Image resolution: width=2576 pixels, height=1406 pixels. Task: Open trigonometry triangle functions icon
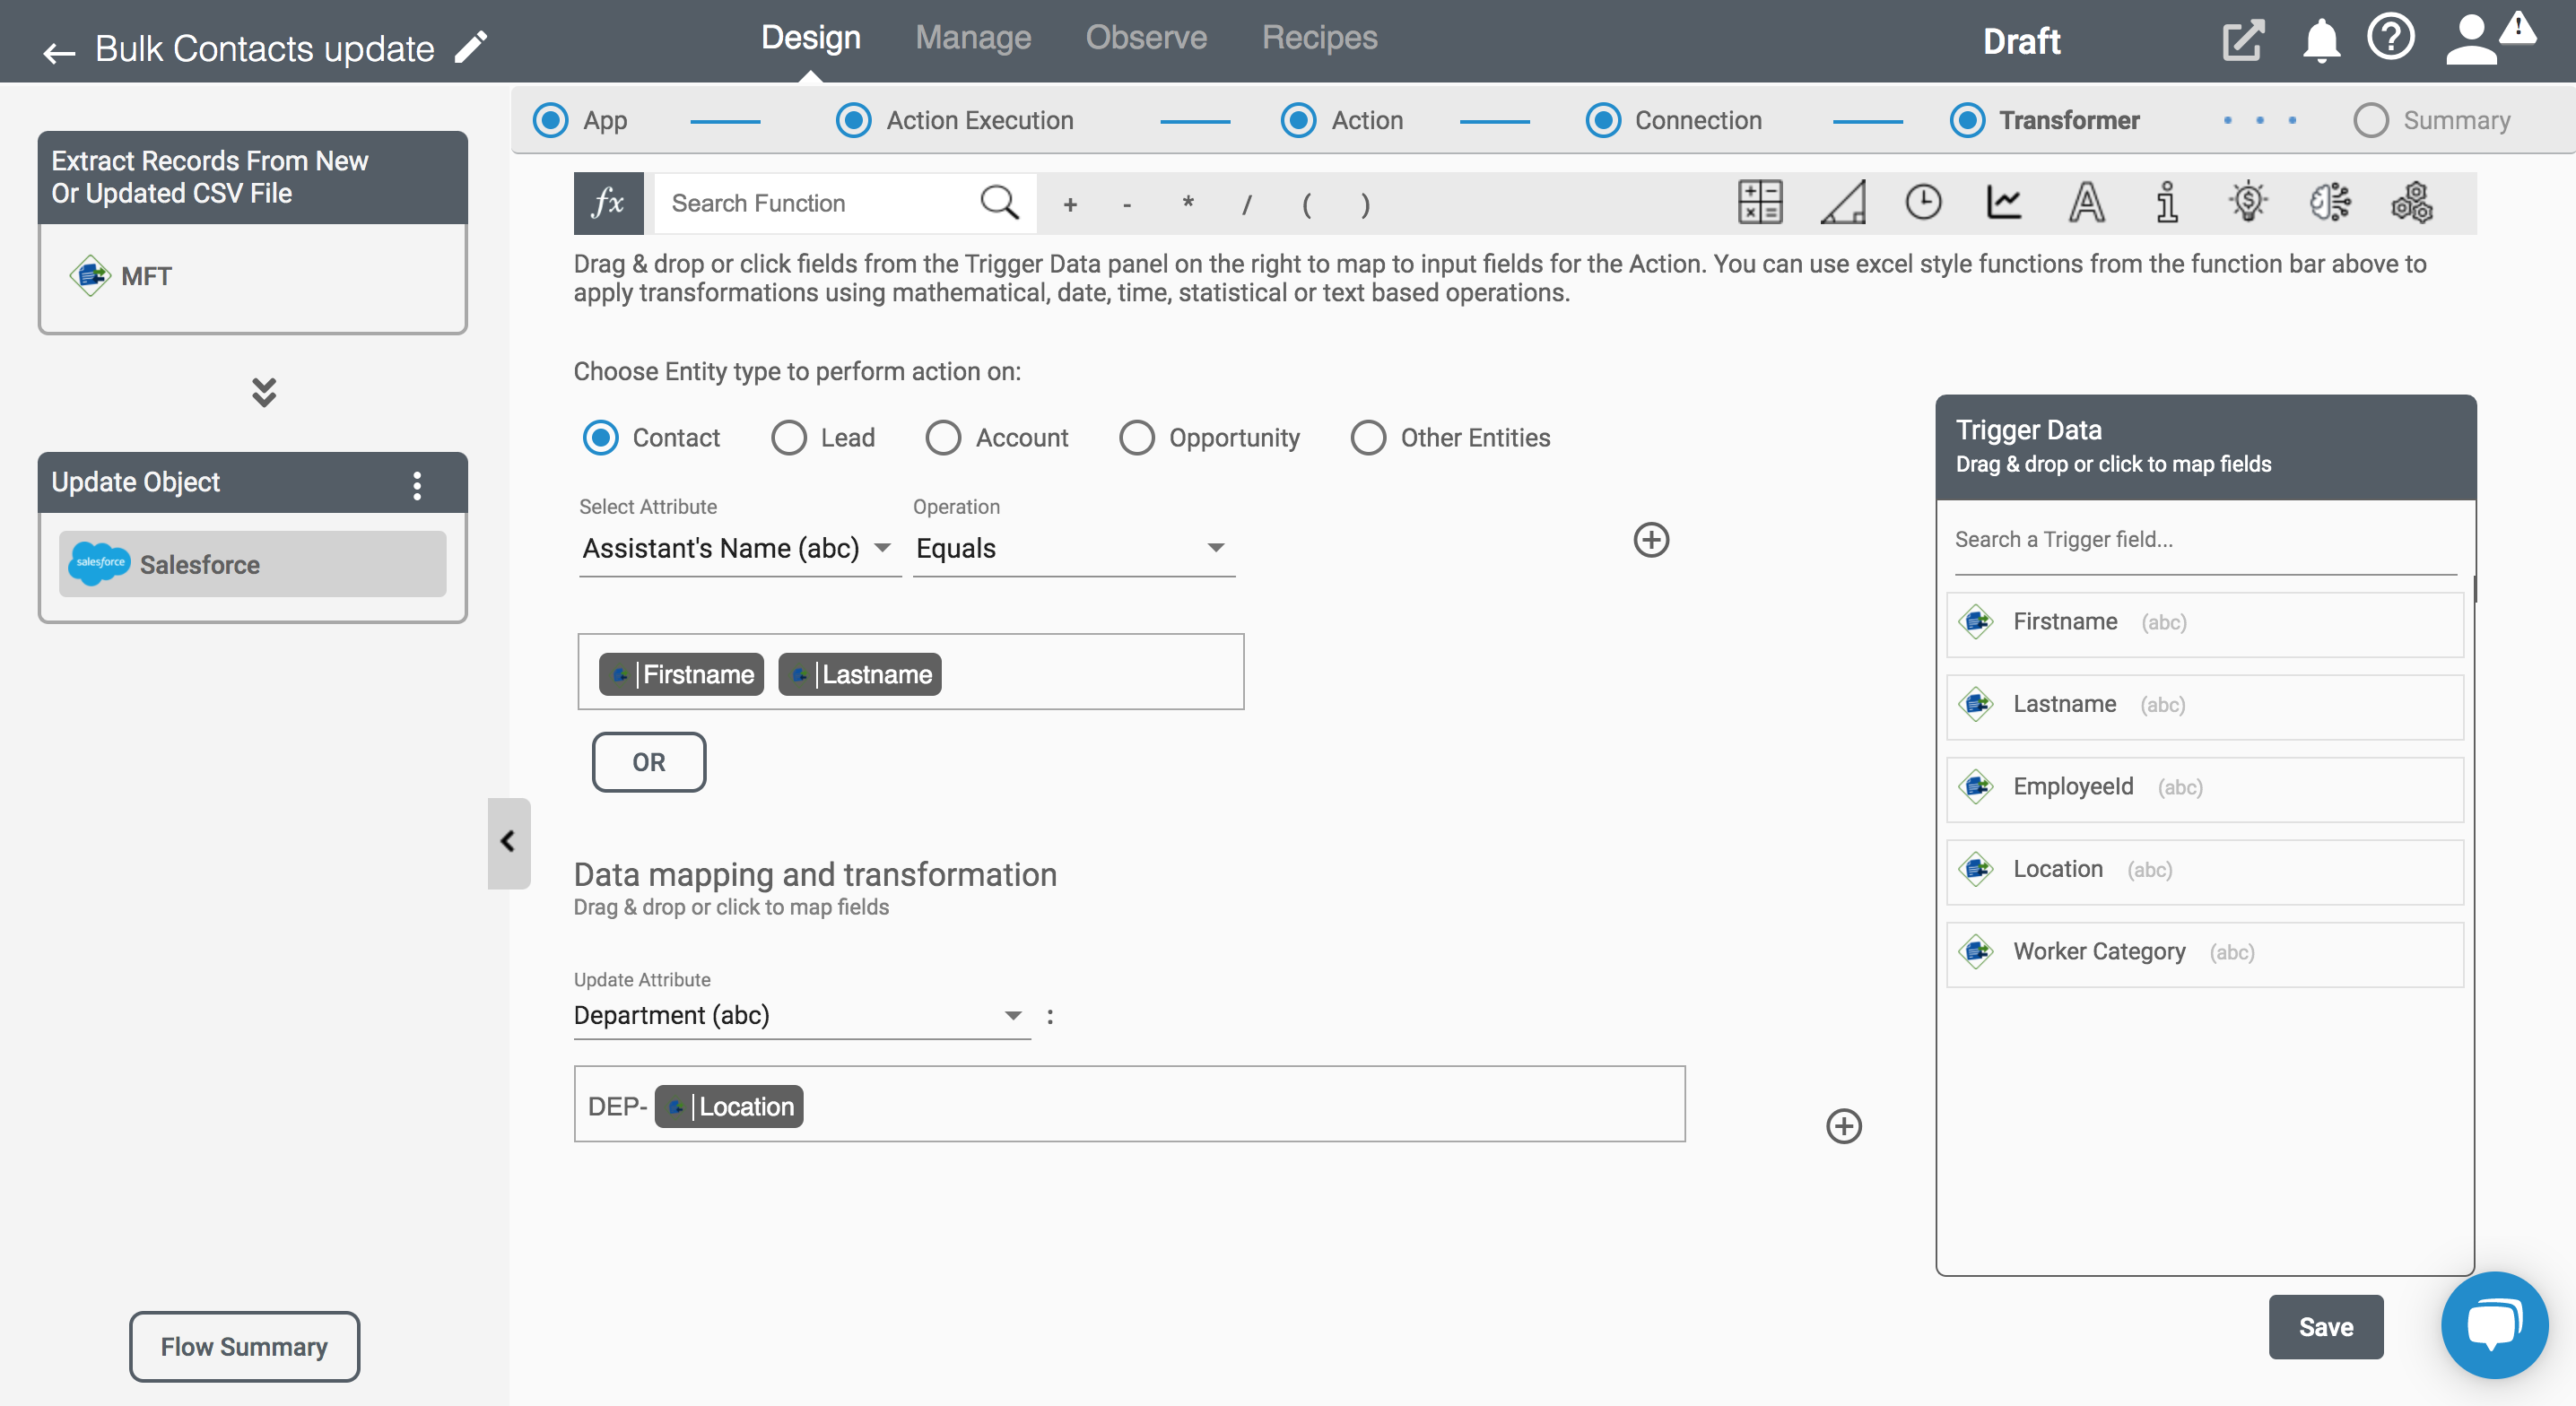pyautogui.click(x=1842, y=203)
